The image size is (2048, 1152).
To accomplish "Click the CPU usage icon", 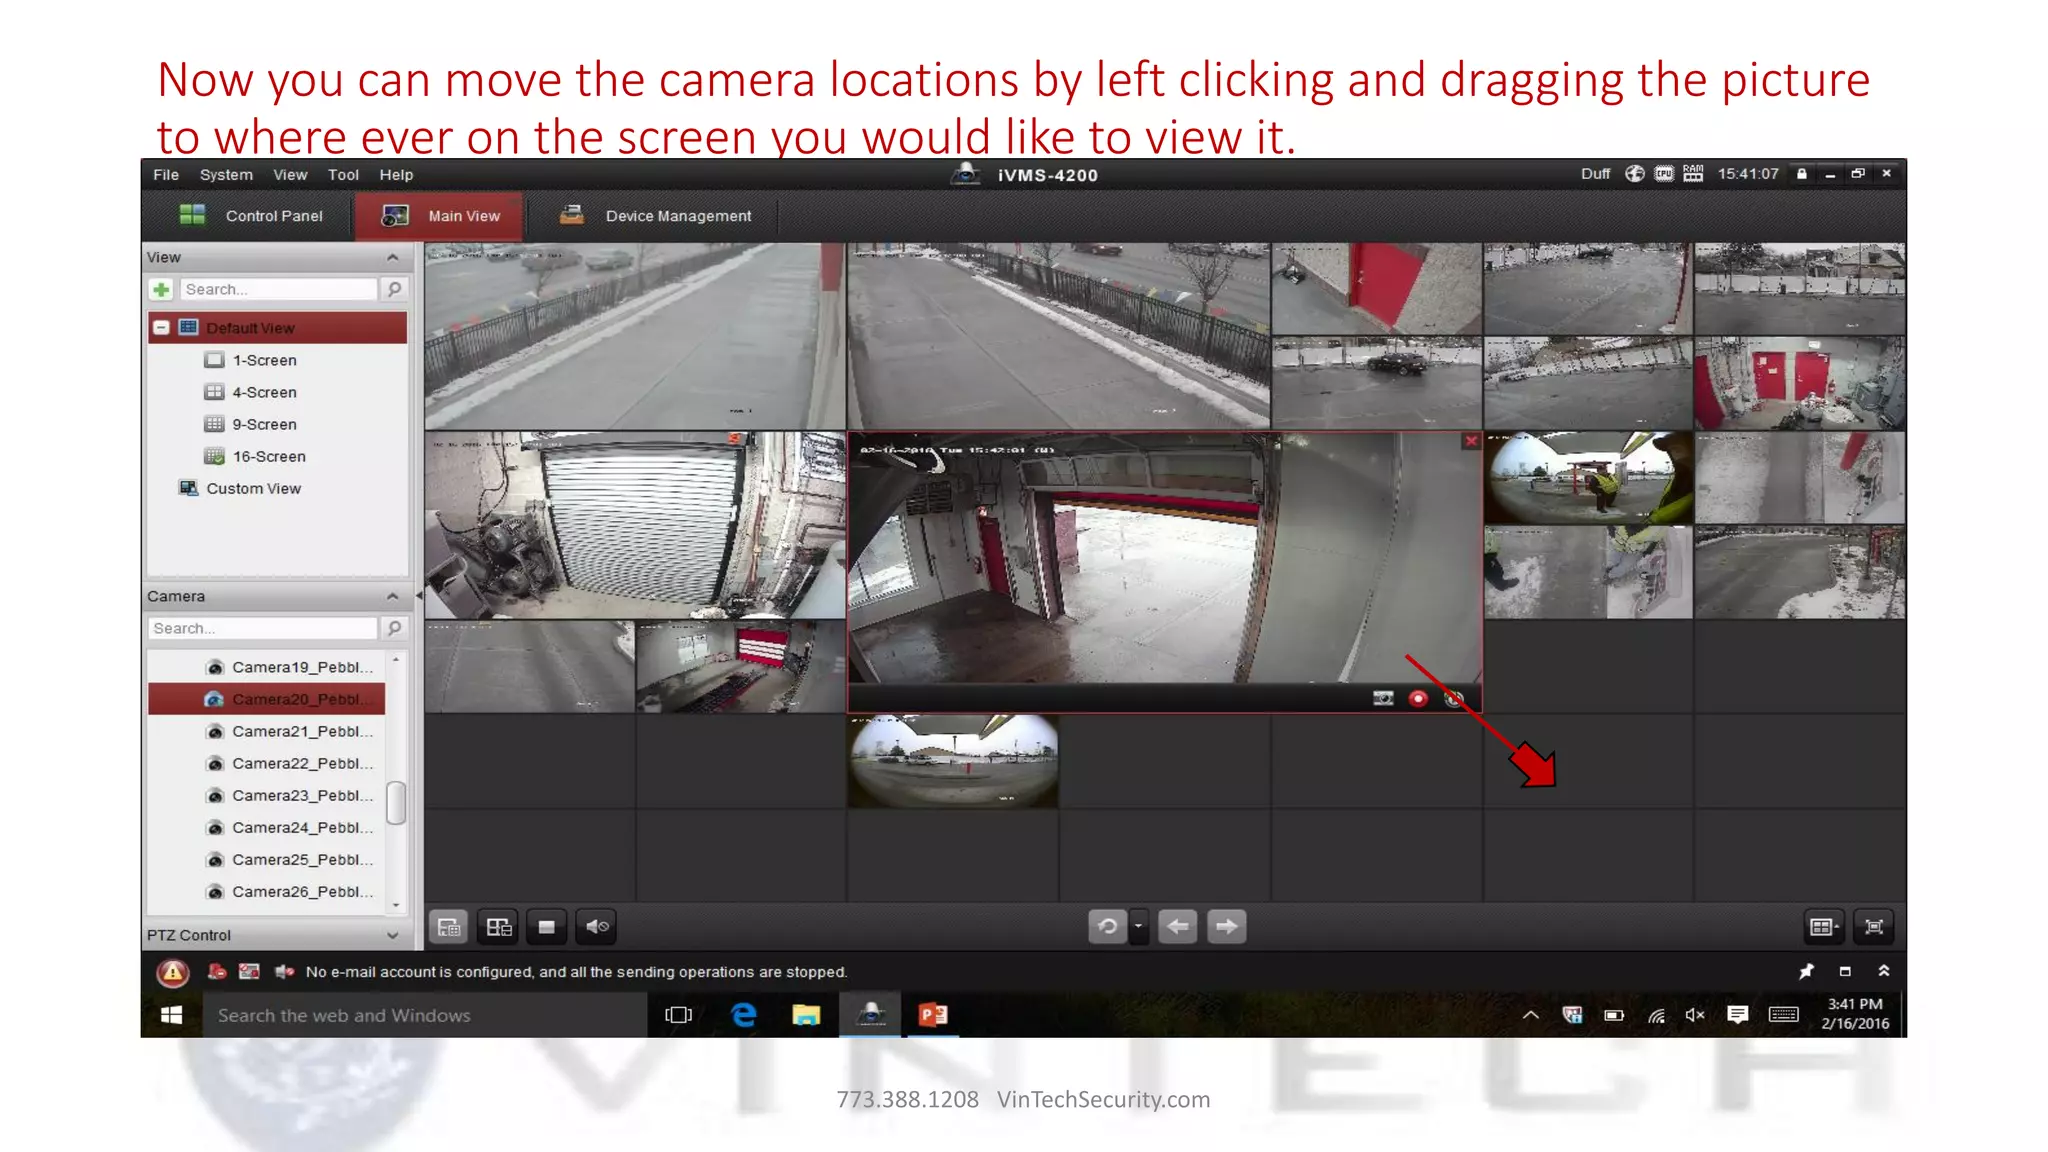I will coord(1664,174).
